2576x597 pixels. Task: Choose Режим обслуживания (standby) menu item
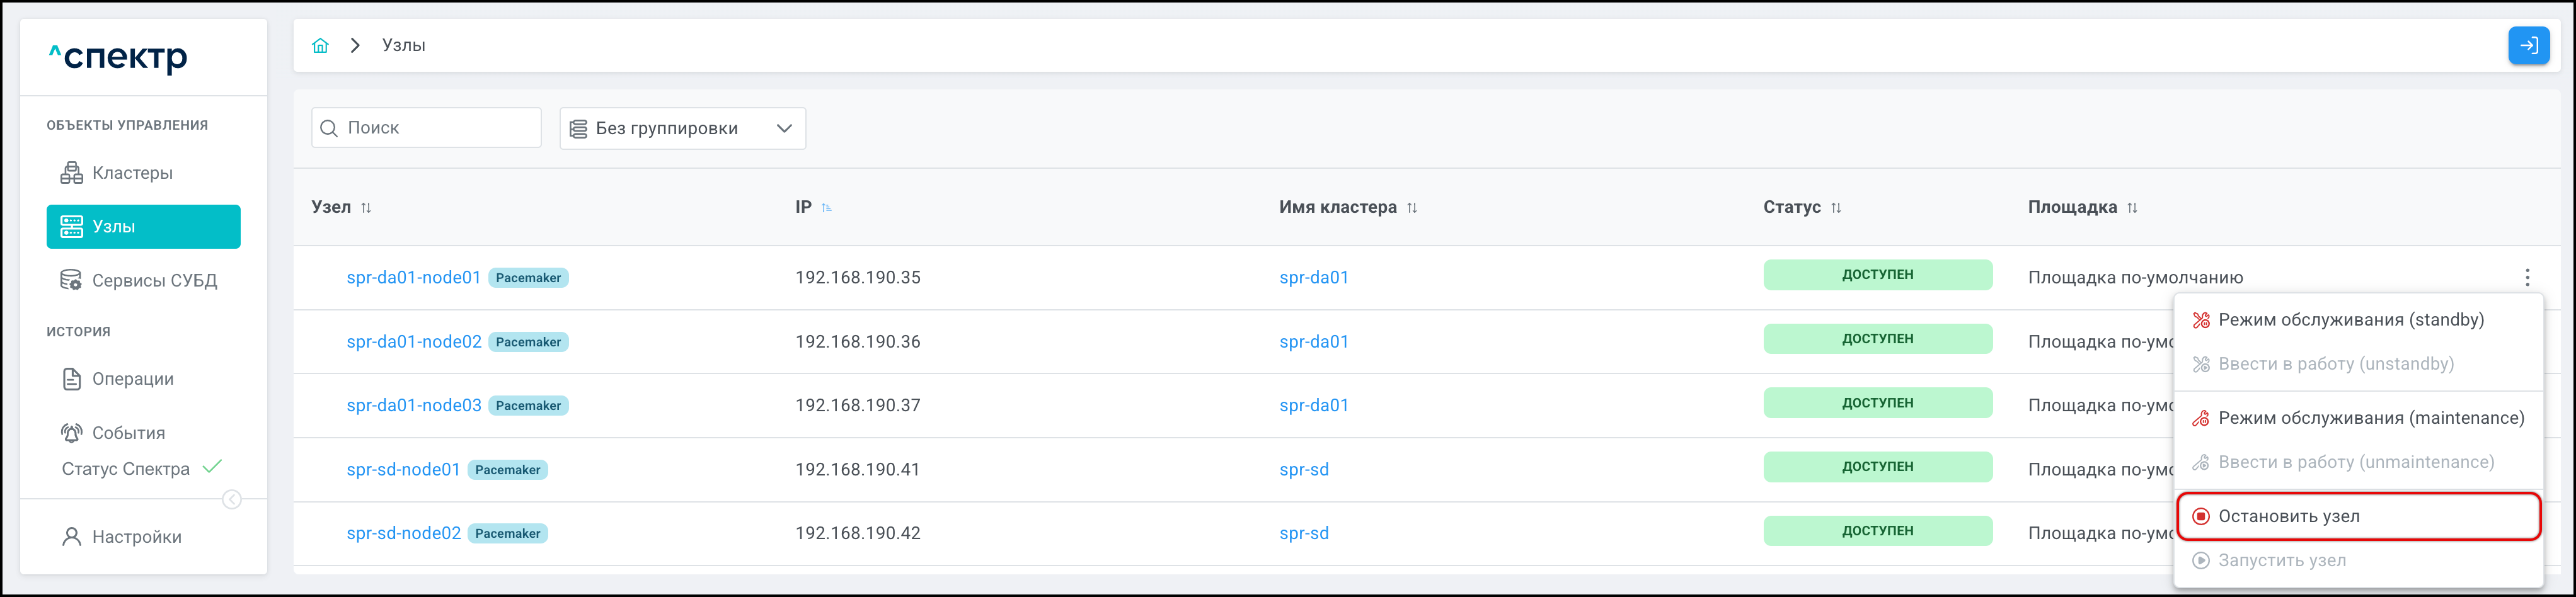coord(2350,320)
